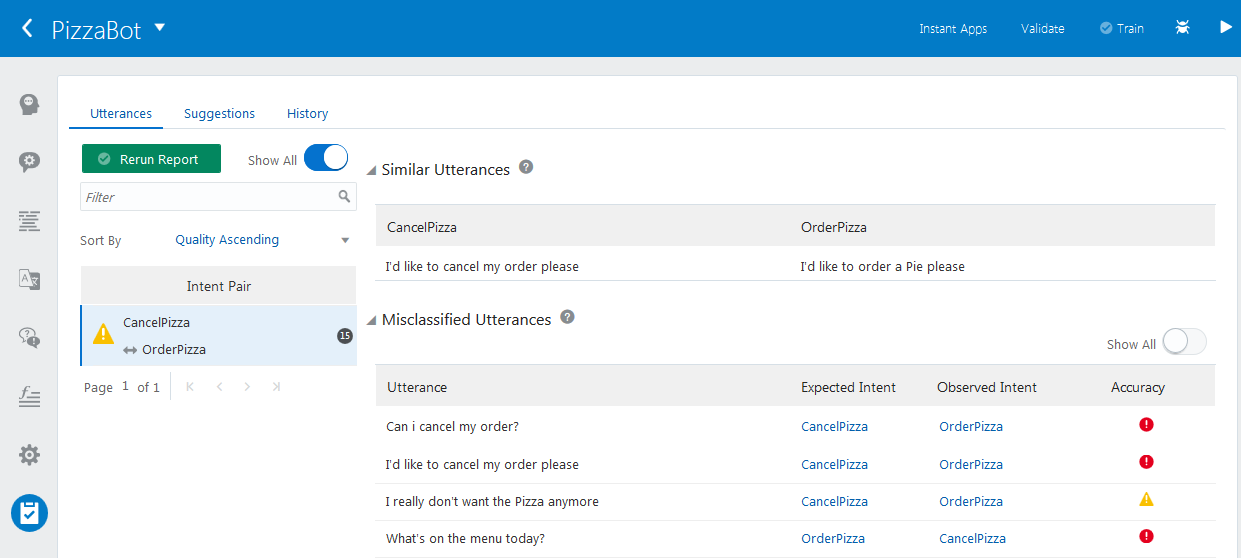Collapse the Misclassified Utterances section
This screenshot has height=558, width=1241.
click(372, 321)
